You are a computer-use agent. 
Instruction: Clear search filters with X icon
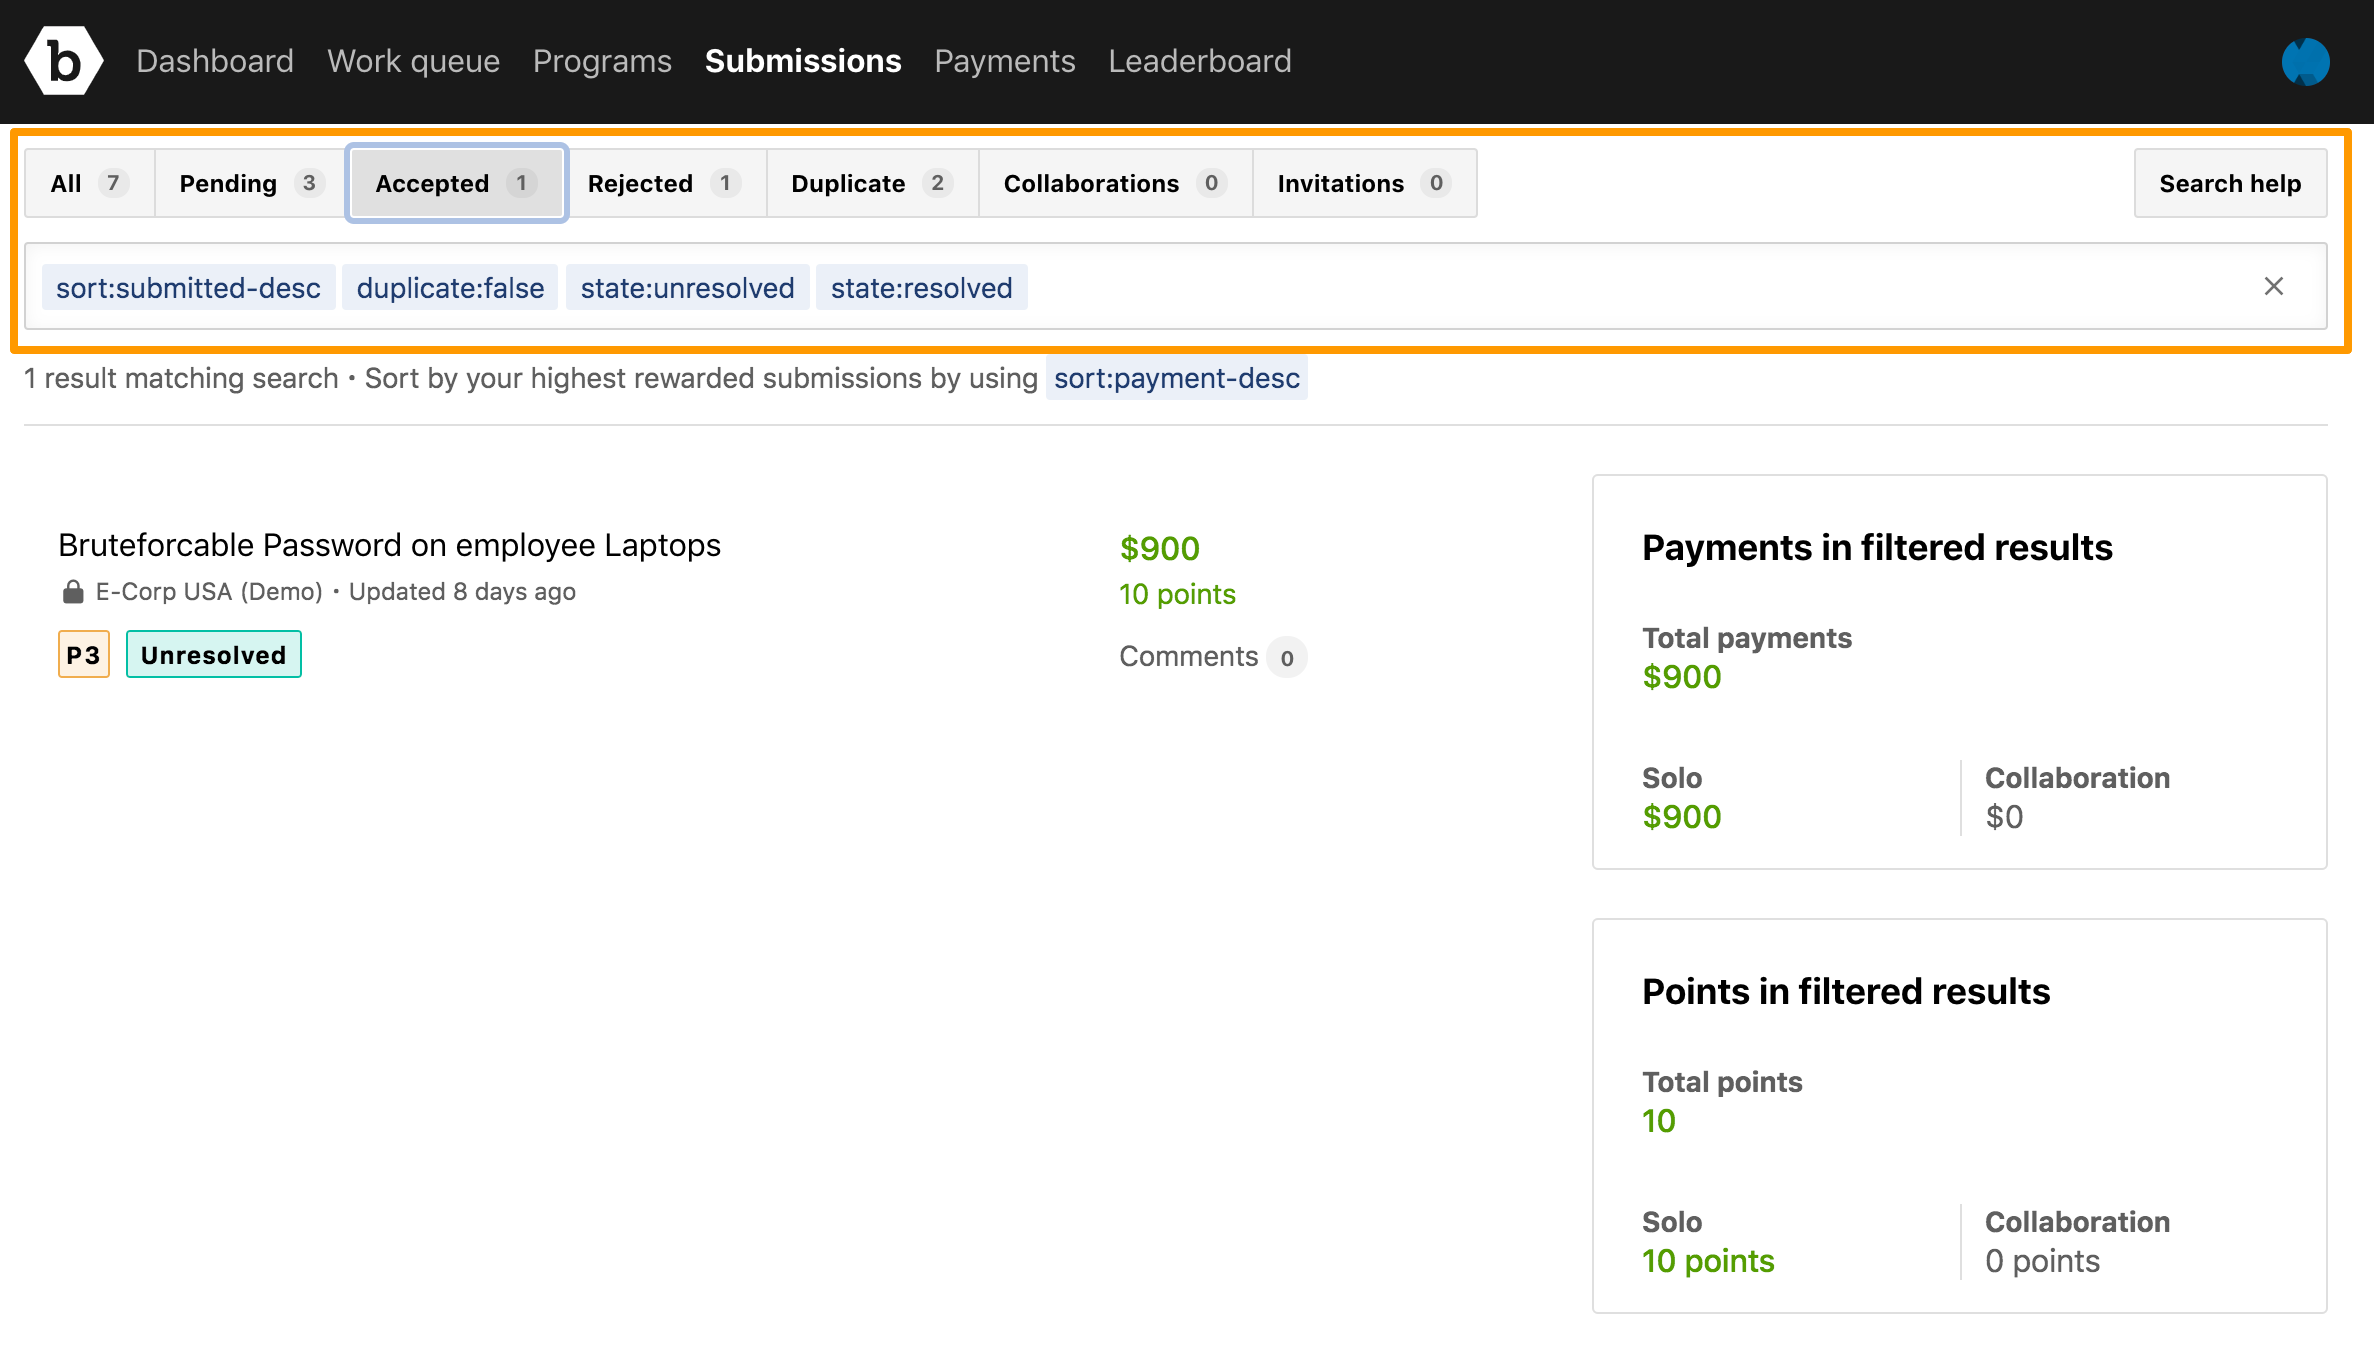tap(2273, 287)
